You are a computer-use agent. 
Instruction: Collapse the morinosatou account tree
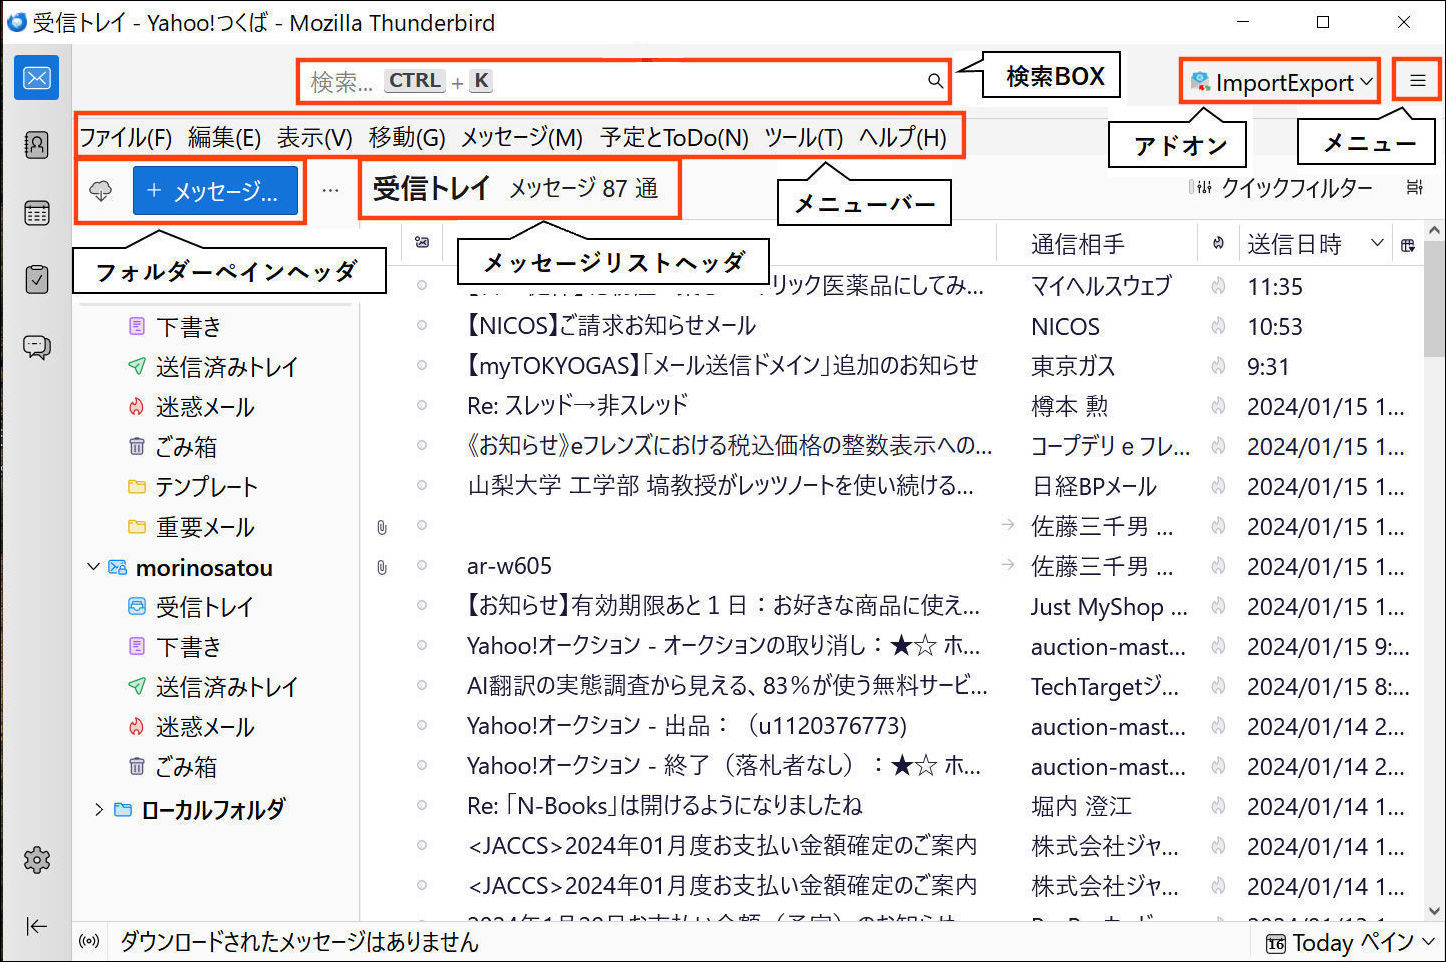pos(94,567)
